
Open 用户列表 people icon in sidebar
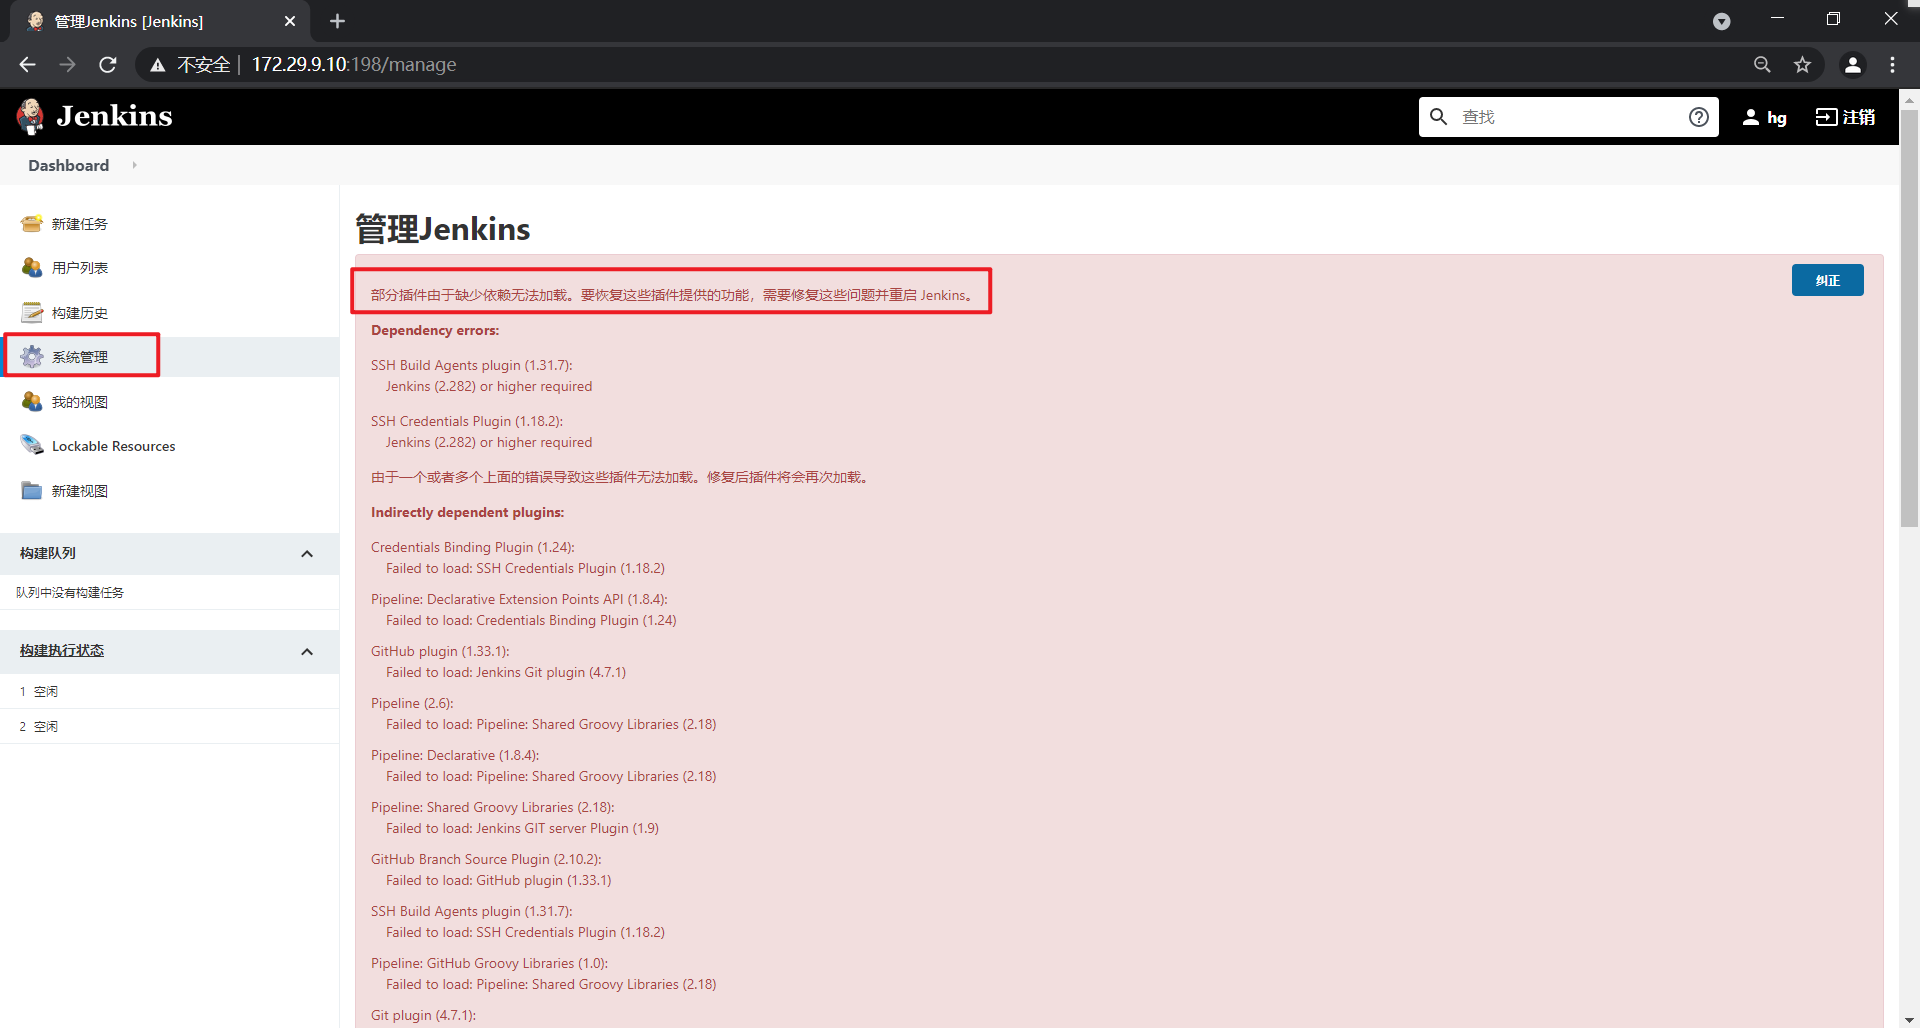click(32, 267)
